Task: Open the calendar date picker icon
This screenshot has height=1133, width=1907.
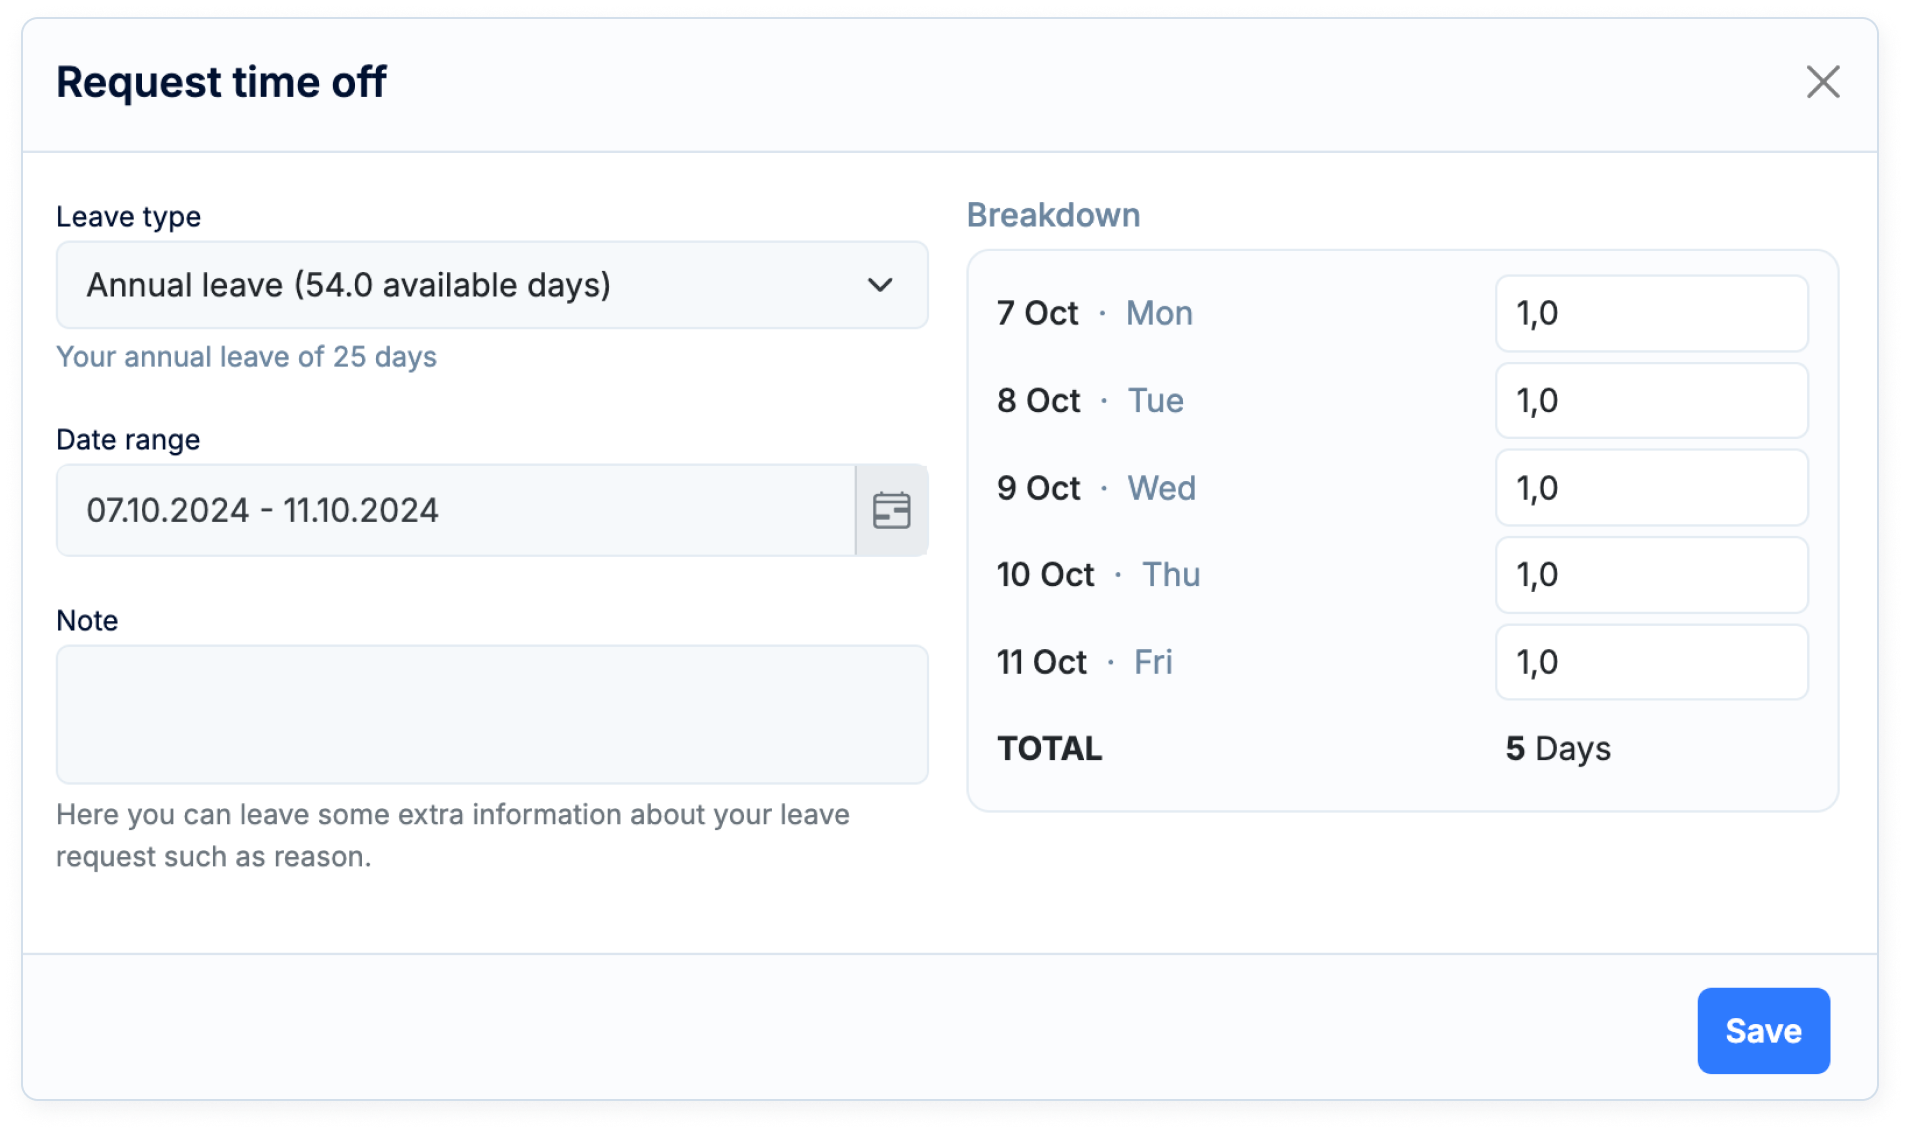Action: [x=891, y=510]
